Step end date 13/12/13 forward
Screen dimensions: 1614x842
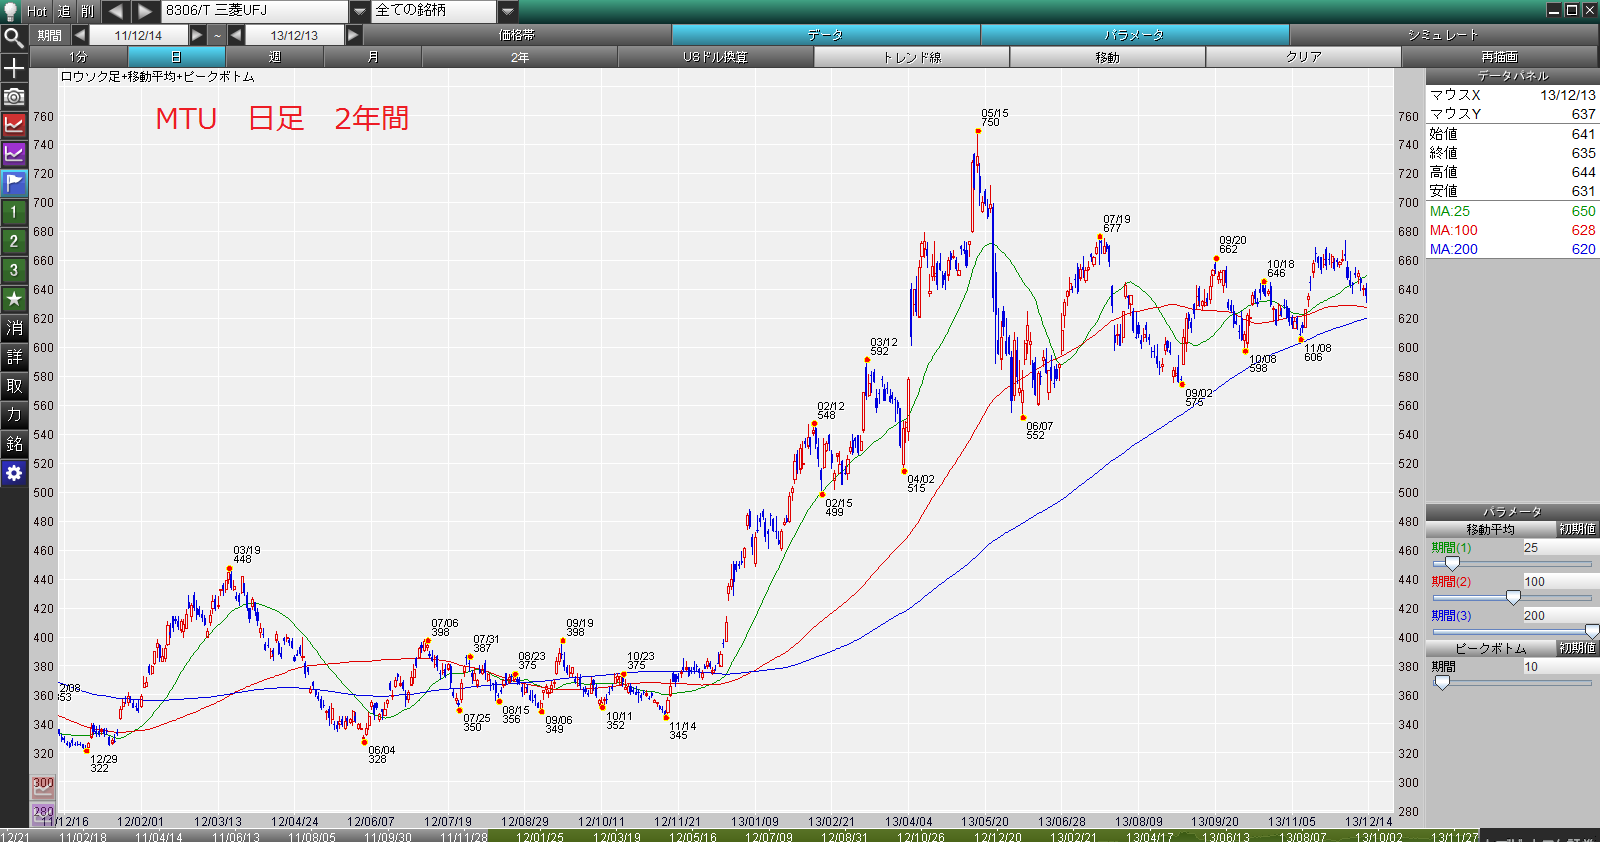(x=353, y=35)
